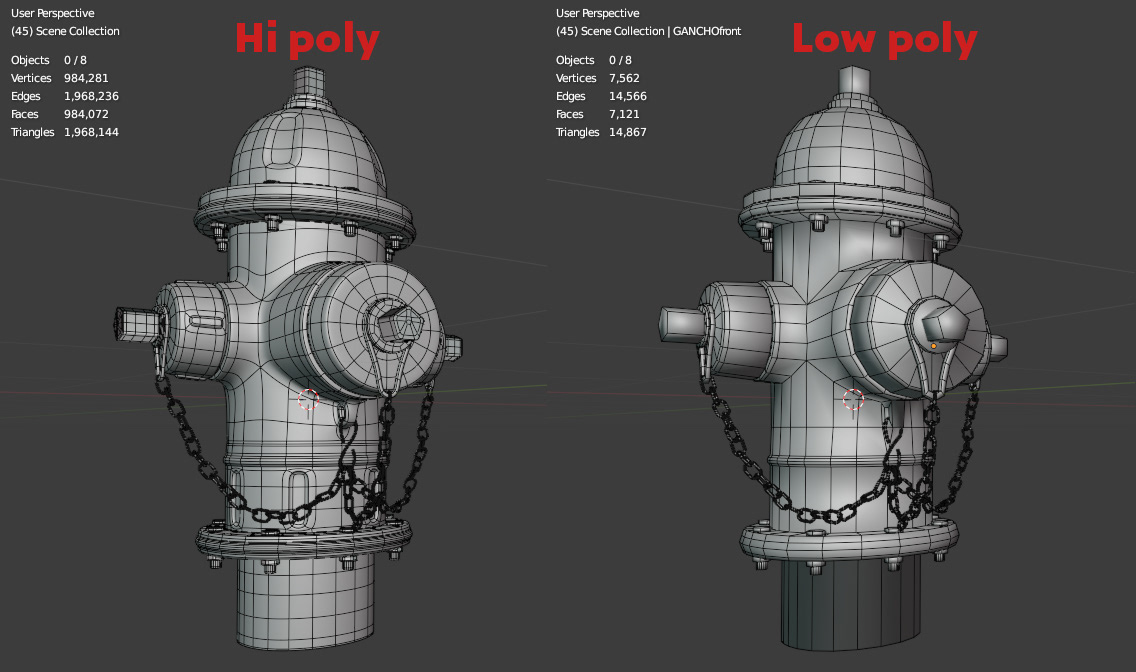1136x672 pixels.
Task: Click the Triangles 14,867 statistic
Action: [601, 133]
